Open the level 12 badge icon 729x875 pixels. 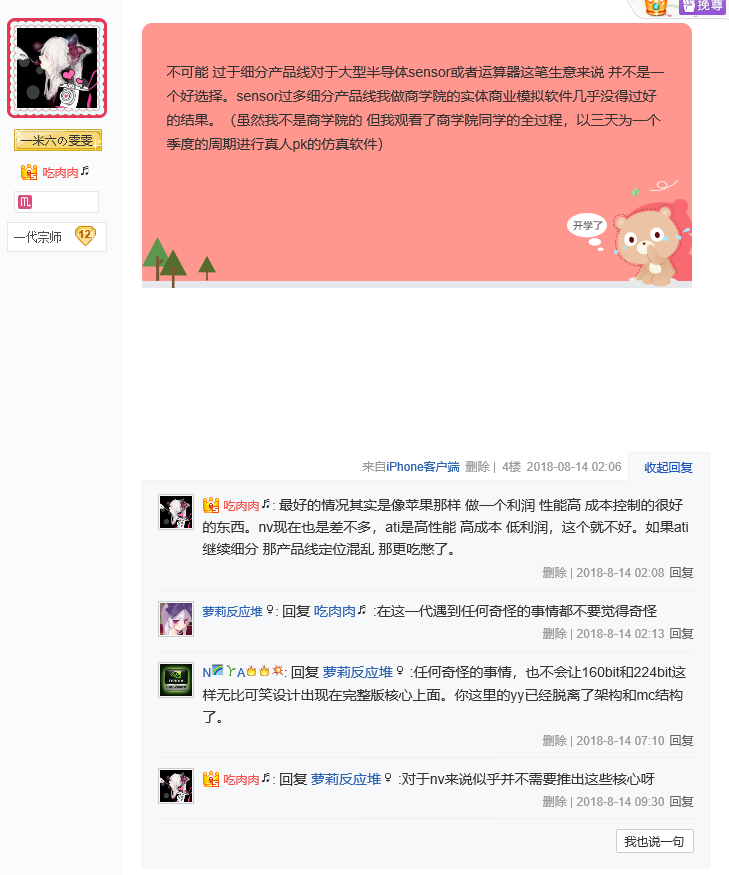coord(85,236)
